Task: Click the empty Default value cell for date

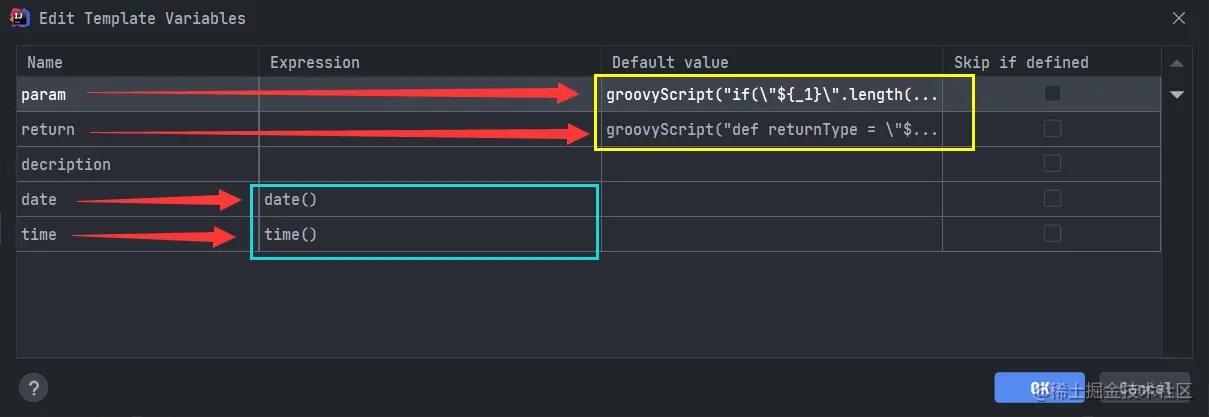Action: [772, 199]
